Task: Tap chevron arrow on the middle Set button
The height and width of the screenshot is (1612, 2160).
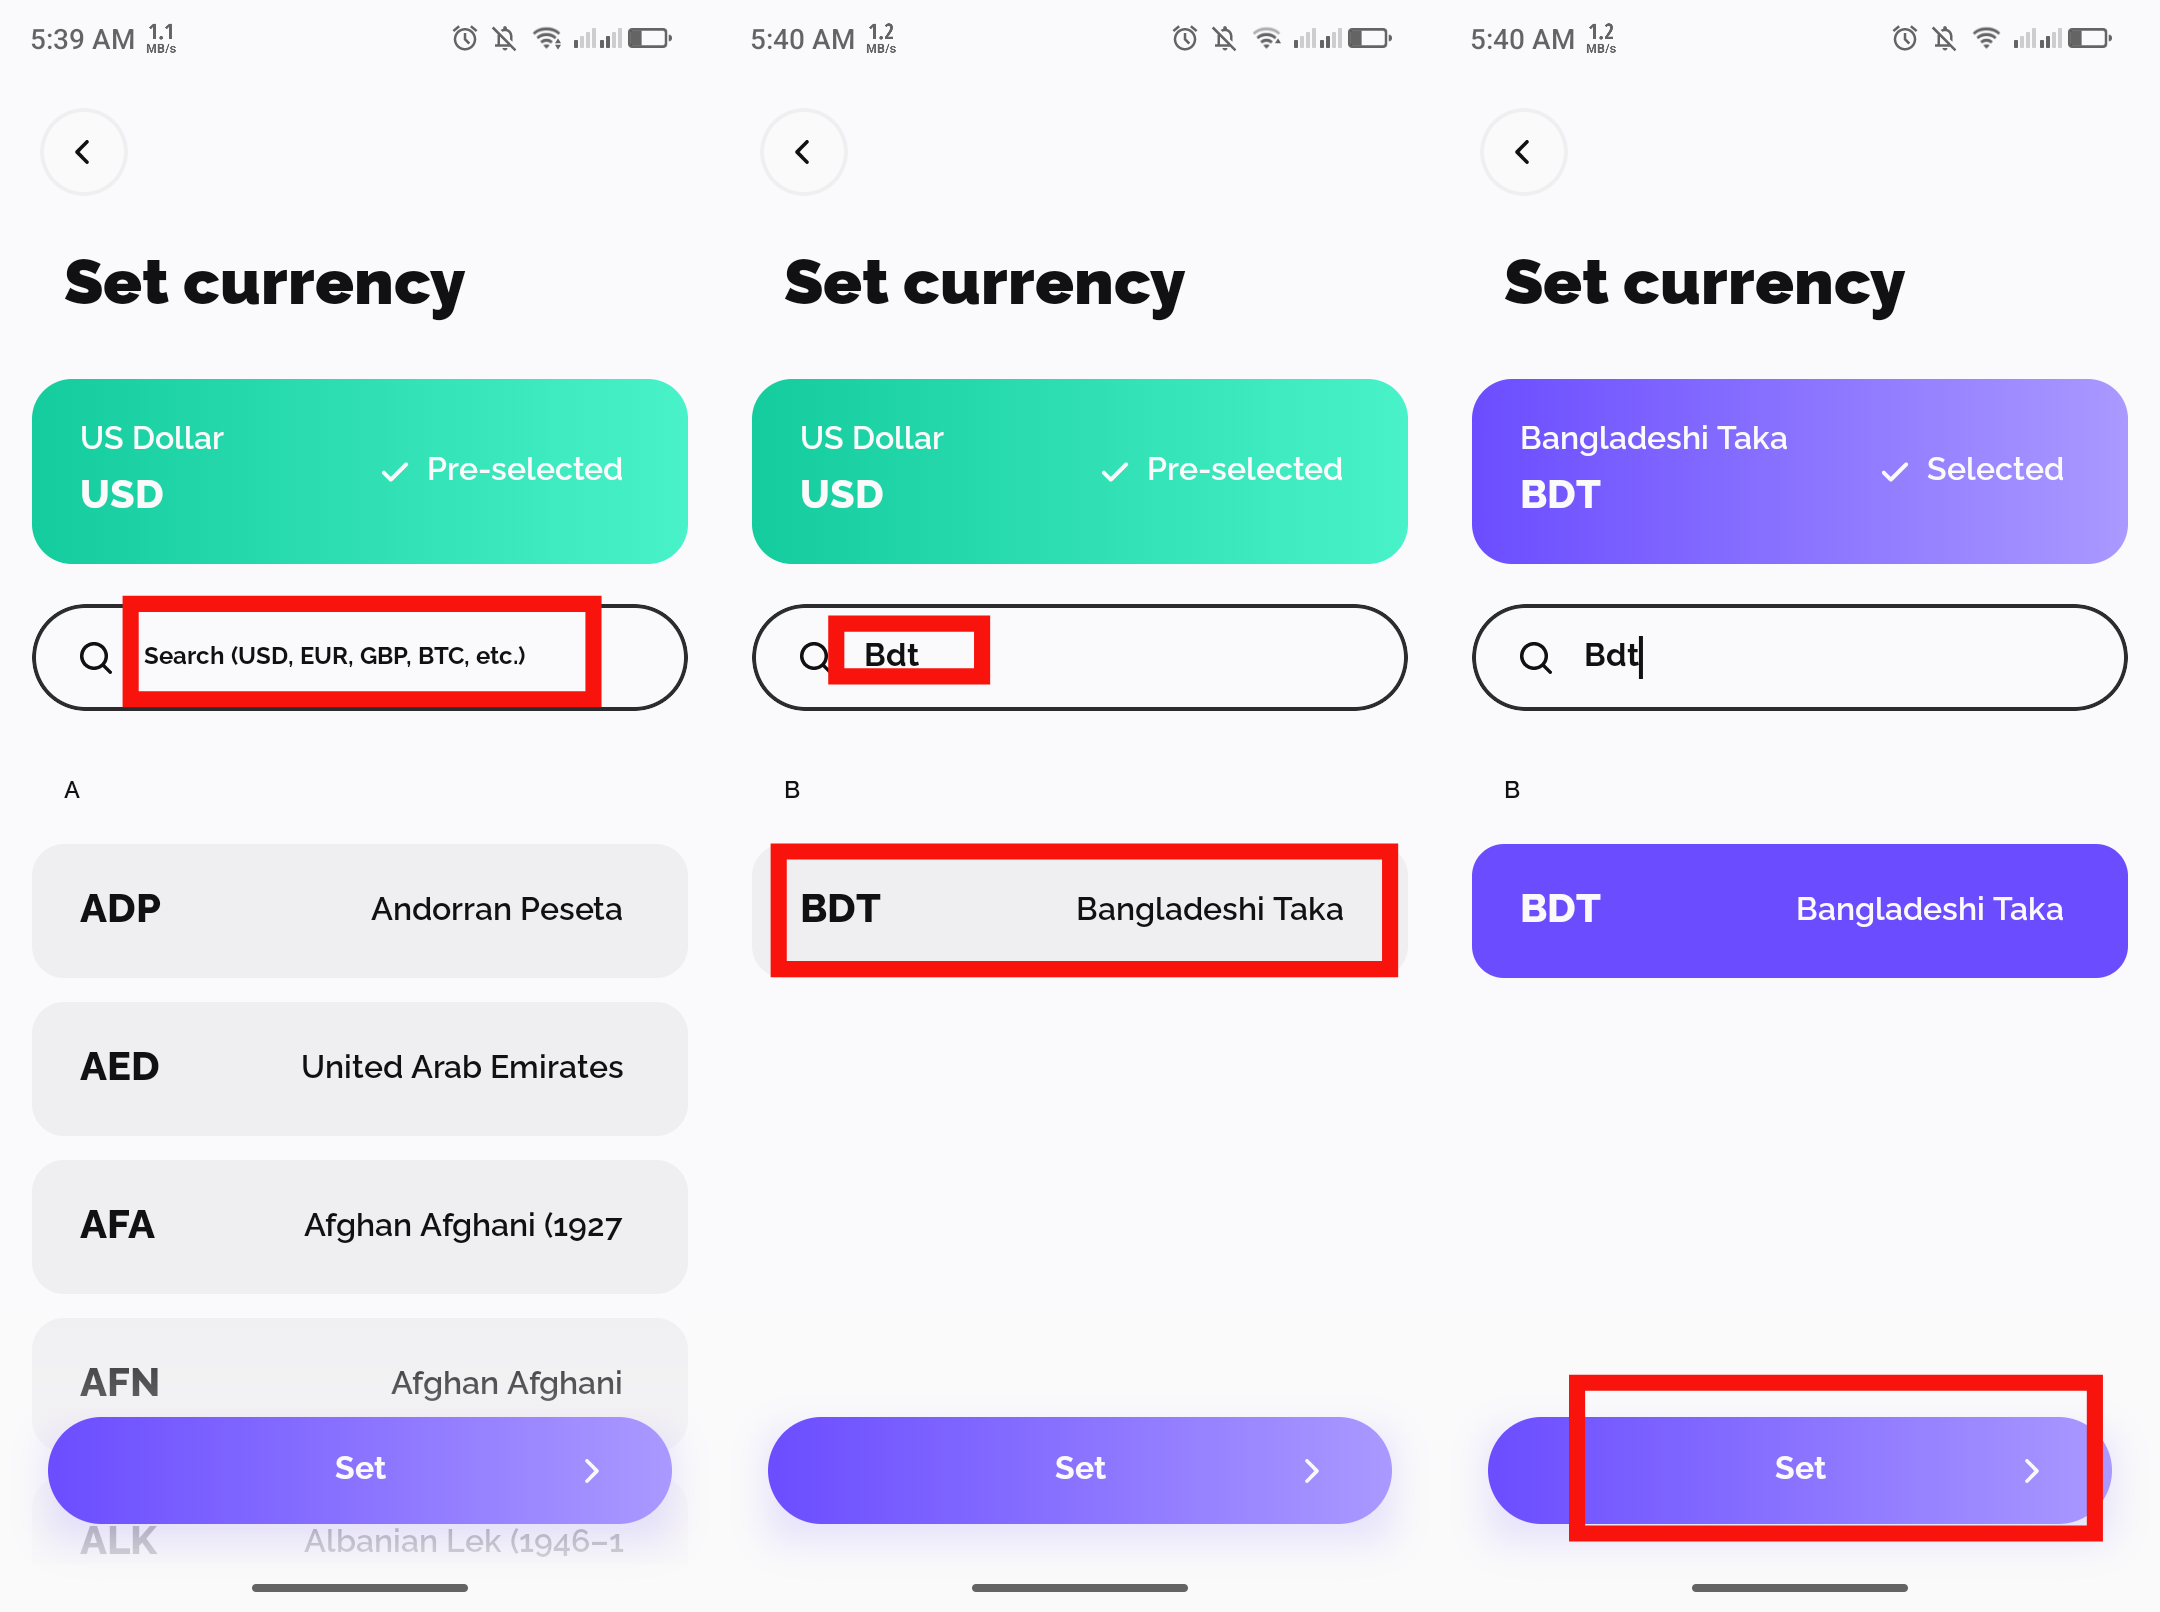Action: click(1312, 1470)
